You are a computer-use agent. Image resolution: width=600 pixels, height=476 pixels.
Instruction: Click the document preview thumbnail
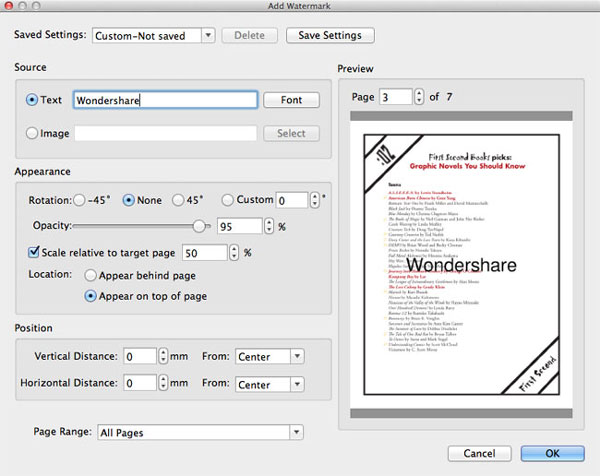[461, 264]
